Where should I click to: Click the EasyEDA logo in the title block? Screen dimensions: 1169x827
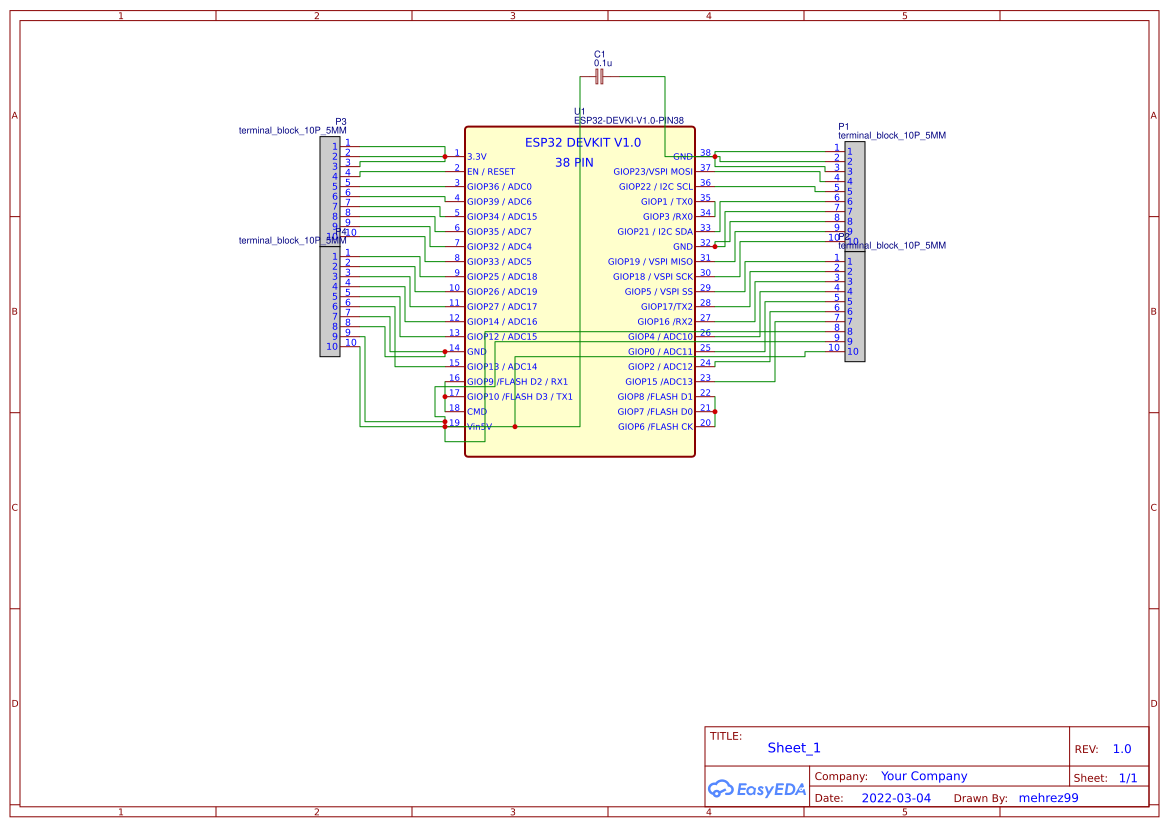pyautogui.click(x=755, y=789)
